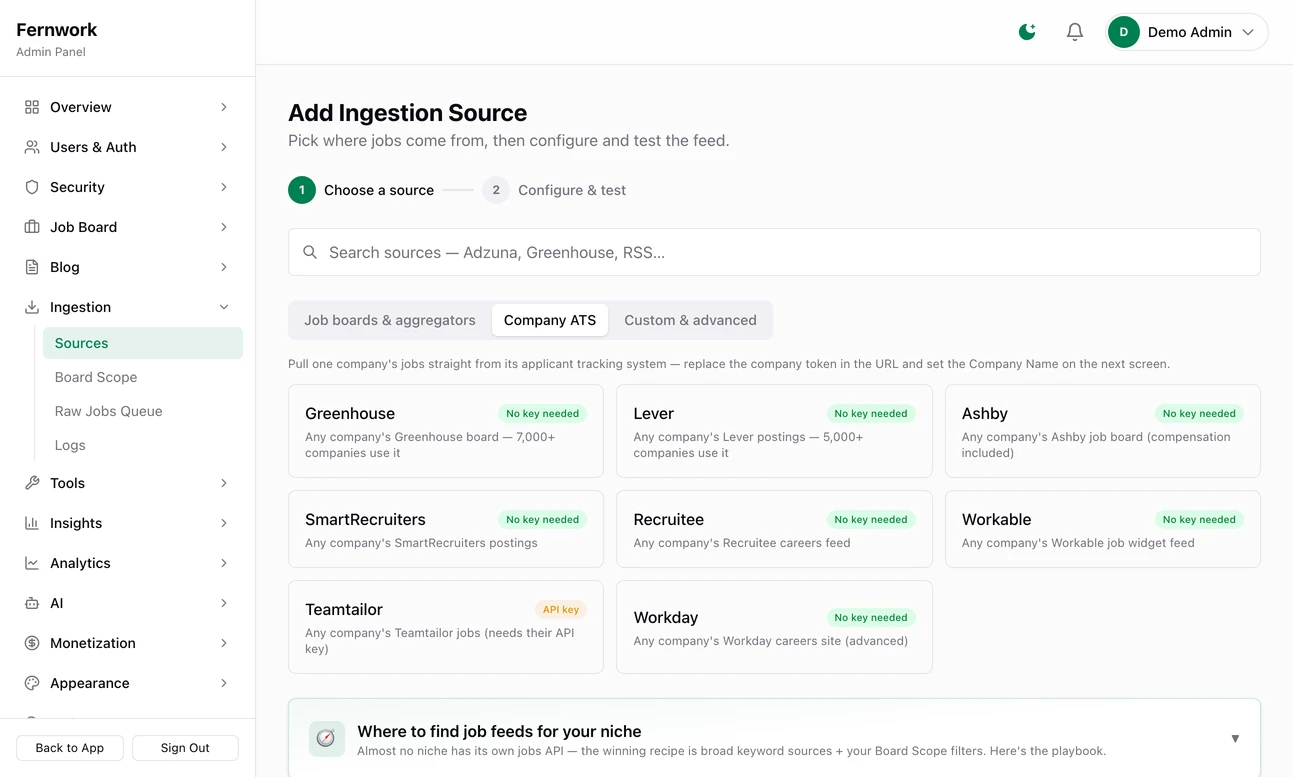Open notifications bell
Screen dimensions: 1293x777
tap(1075, 32)
